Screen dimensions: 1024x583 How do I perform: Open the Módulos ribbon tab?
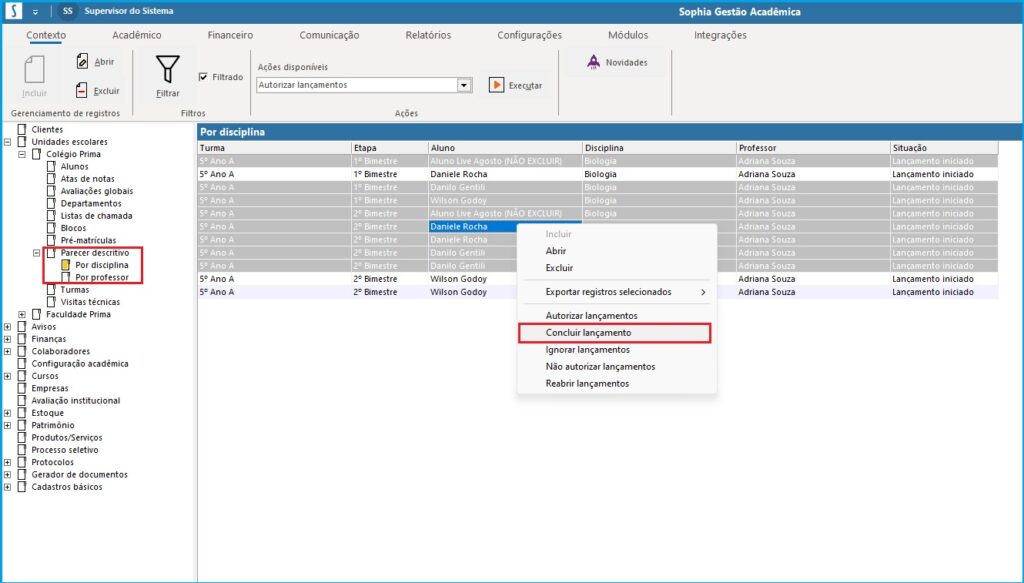click(x=628, y=35)
